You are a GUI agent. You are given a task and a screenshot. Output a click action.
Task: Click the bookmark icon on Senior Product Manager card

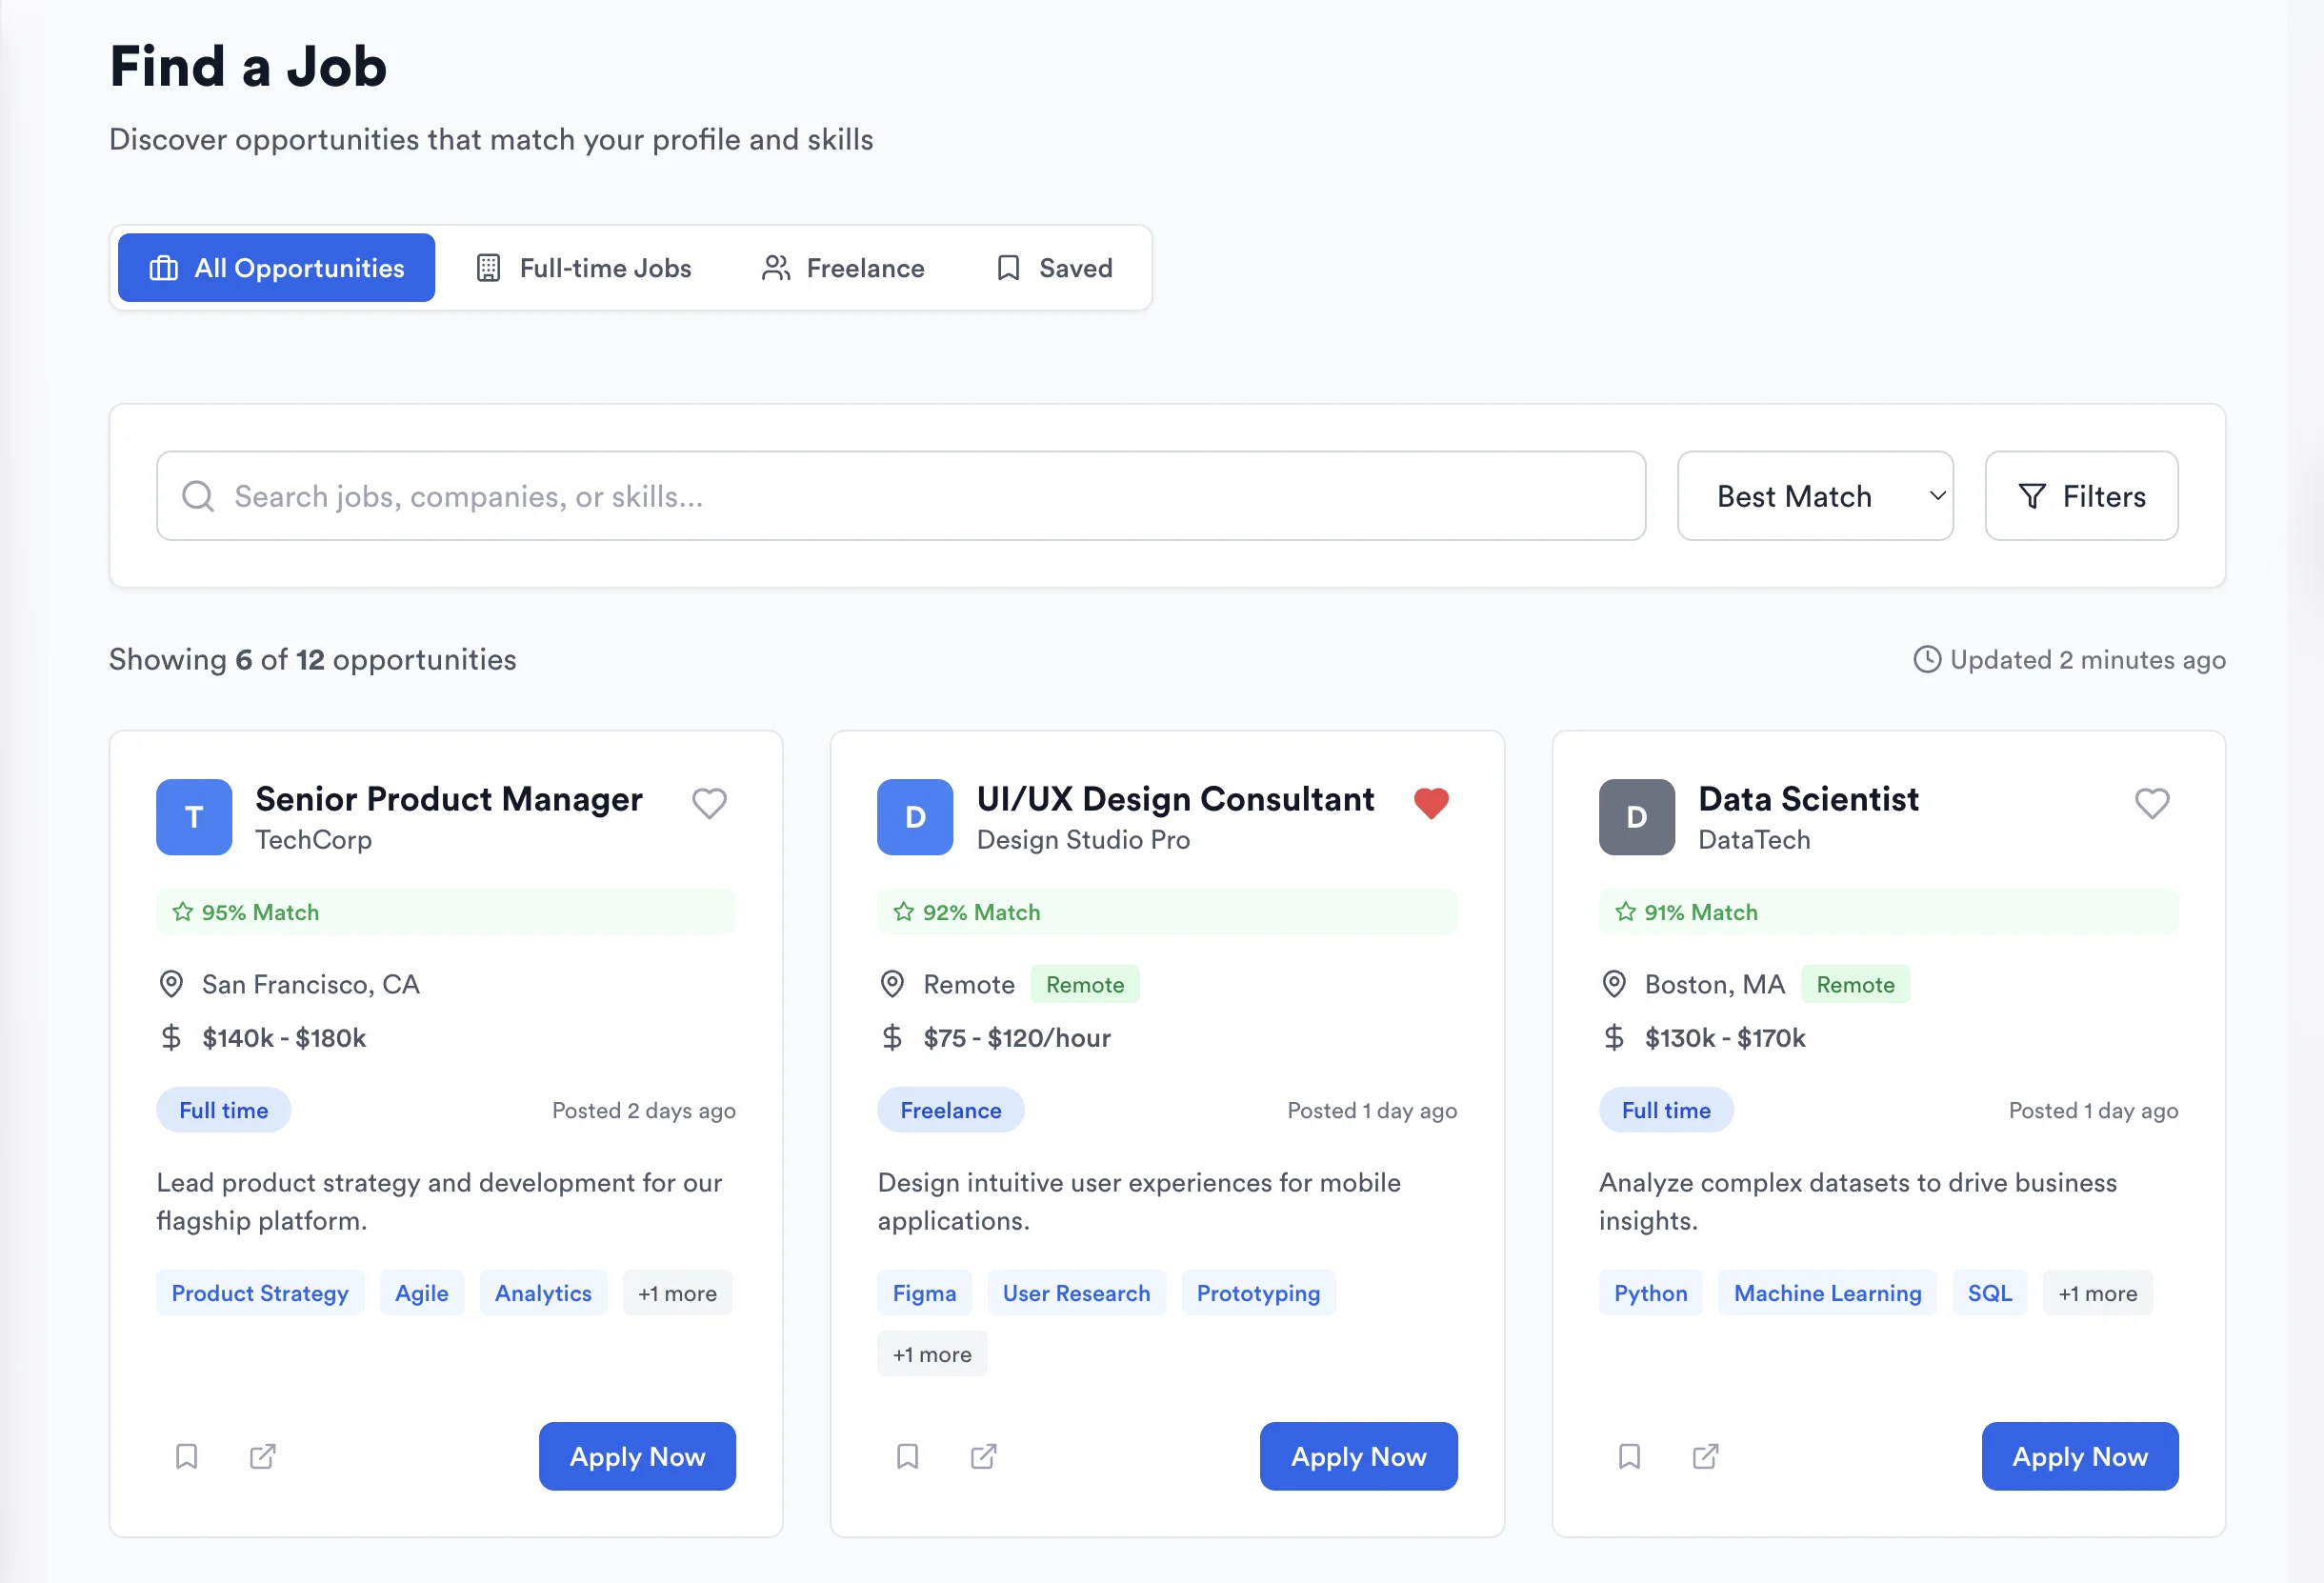186,1456
